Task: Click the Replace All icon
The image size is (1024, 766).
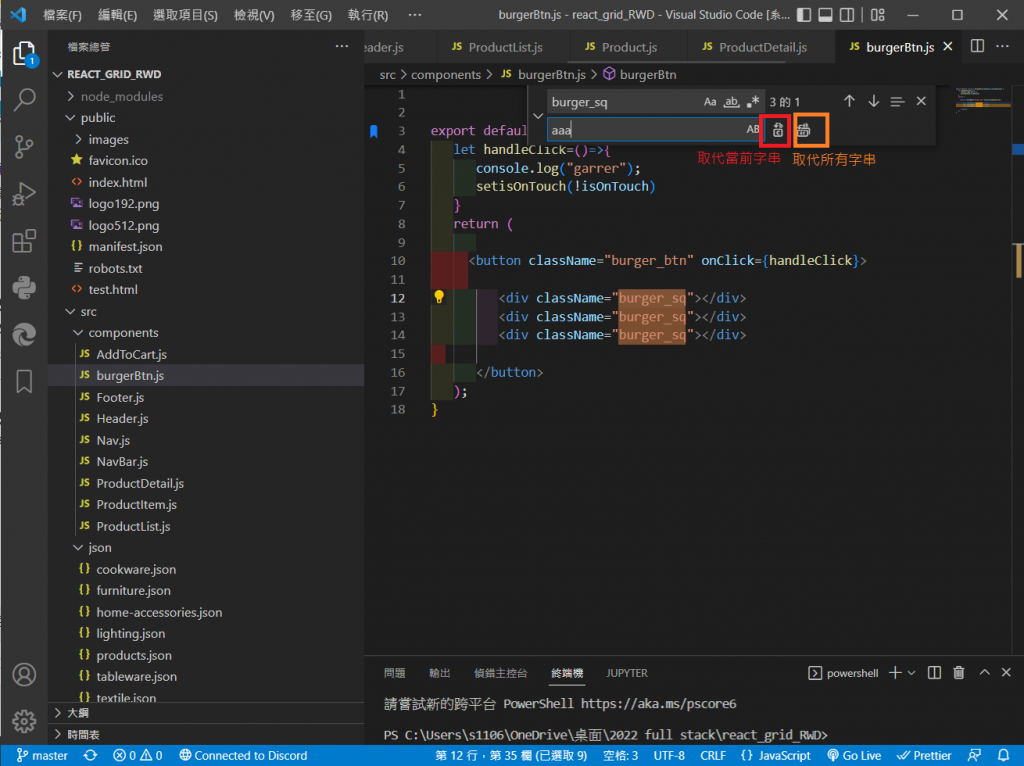Action: coord(804,129)
